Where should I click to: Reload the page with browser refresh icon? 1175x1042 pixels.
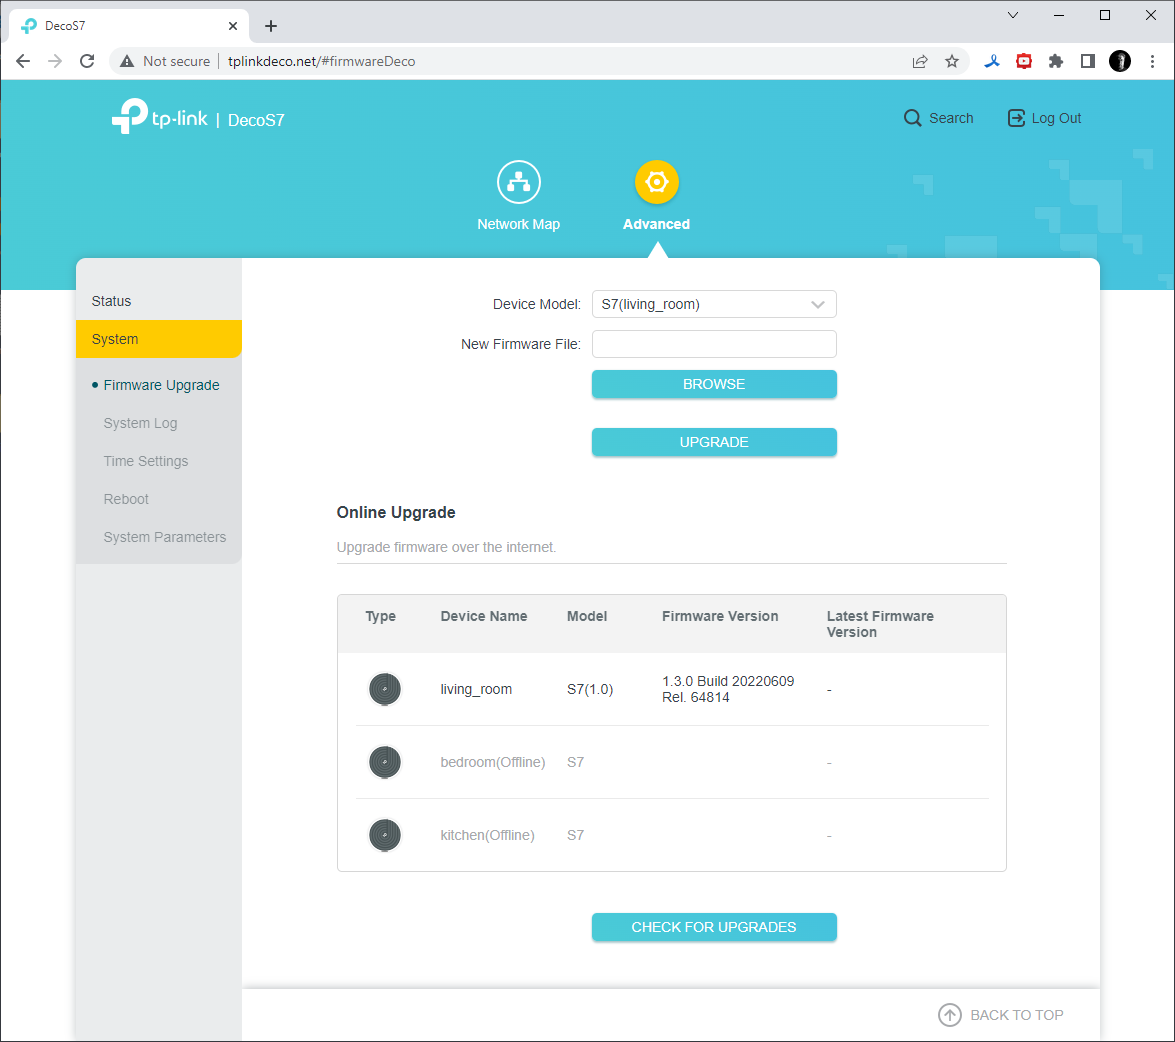coord(87,61)
